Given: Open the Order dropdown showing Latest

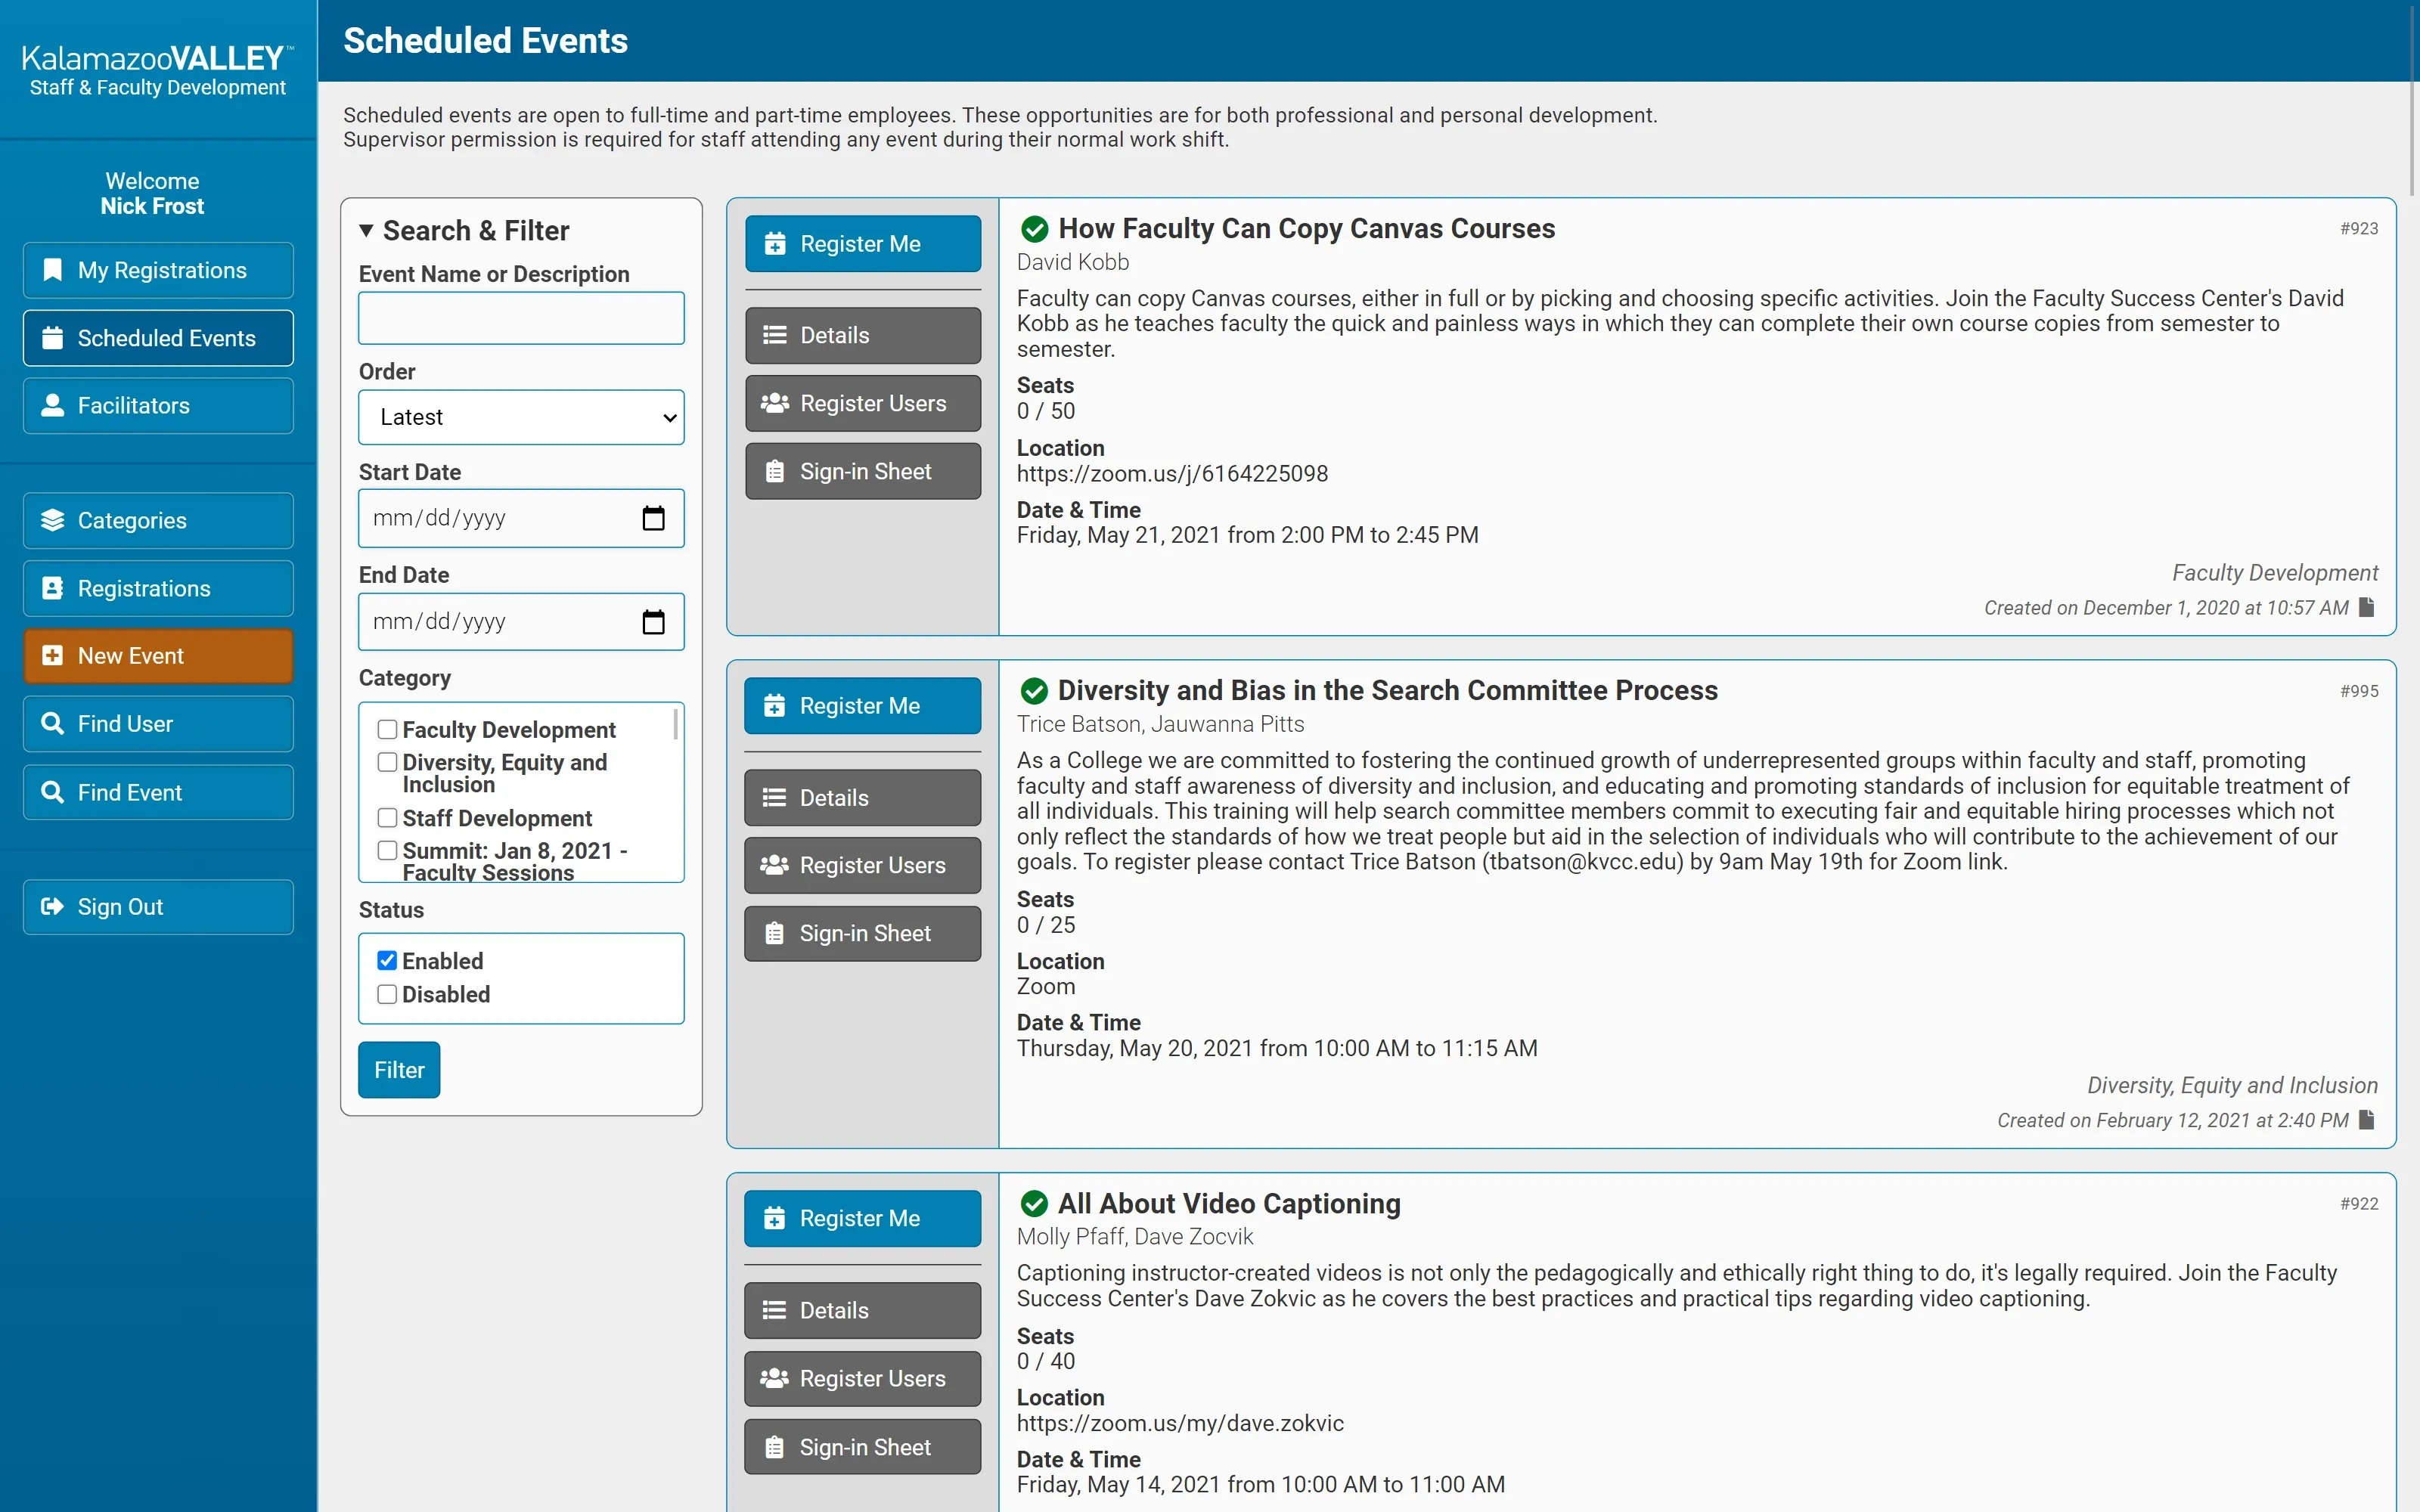Looking at the screenshot, I should point(521,417).
